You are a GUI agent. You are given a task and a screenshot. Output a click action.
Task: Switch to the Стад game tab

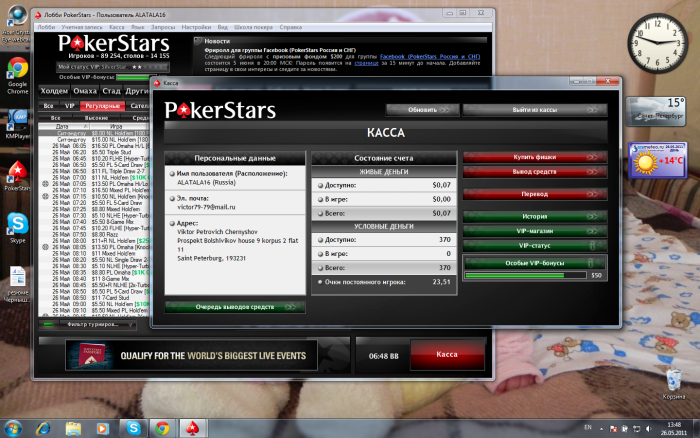coord(111,91)
